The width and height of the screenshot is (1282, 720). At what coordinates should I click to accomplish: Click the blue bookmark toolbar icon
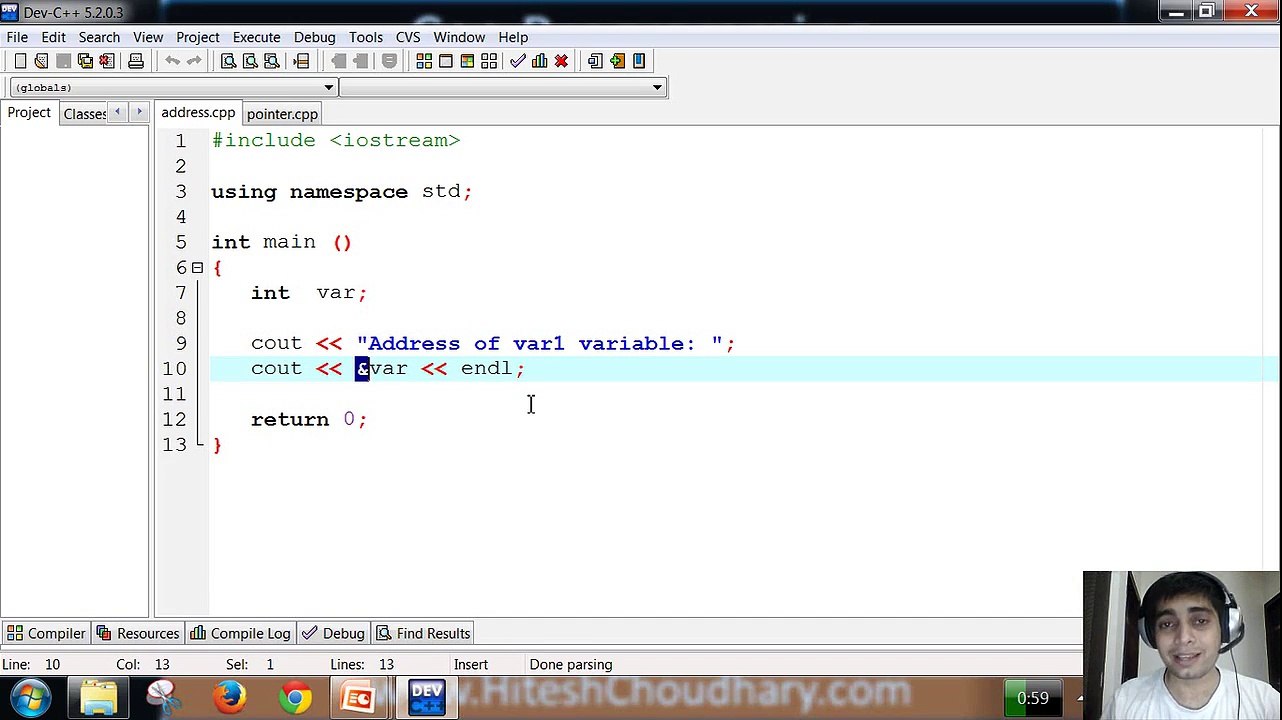639,61
